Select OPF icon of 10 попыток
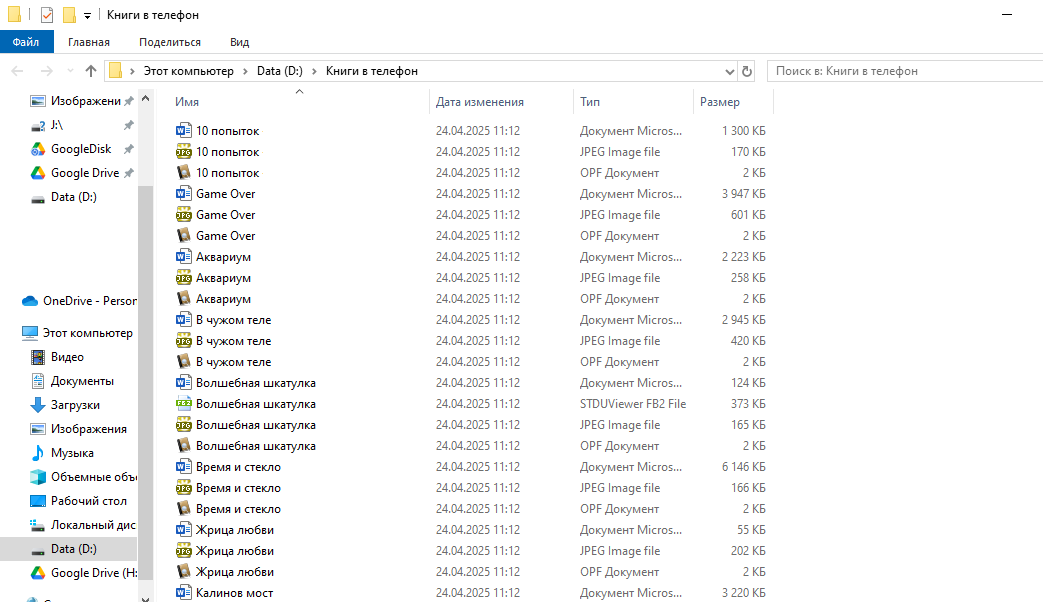Image resolution: width=1043 pixels, height=602 pixels. (184, 172)
